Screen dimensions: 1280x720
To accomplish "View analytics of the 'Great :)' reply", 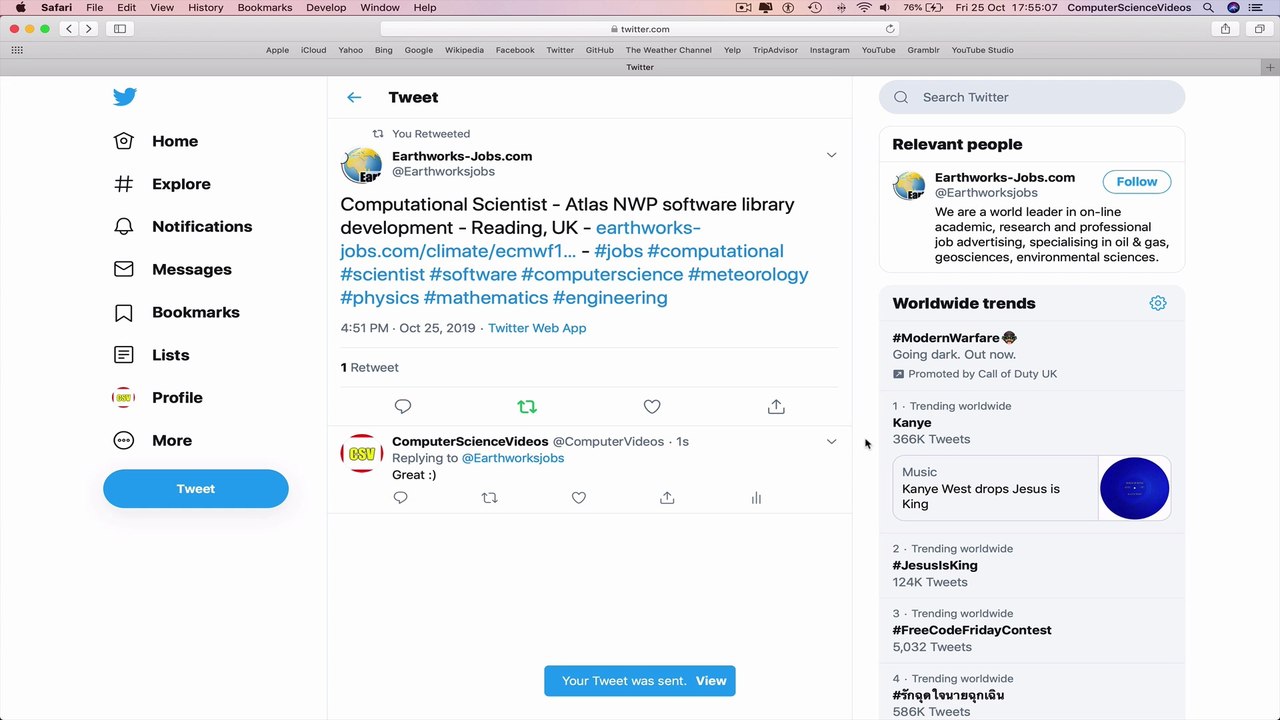I will 756,498.
